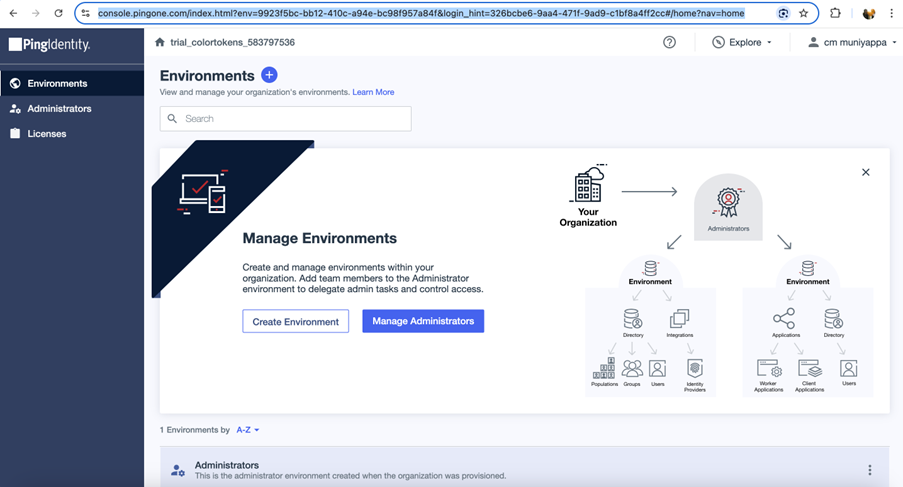This screenshot has height=487, width=903.
Task: Follow the Learn More link
Action: tap(373, 92)
